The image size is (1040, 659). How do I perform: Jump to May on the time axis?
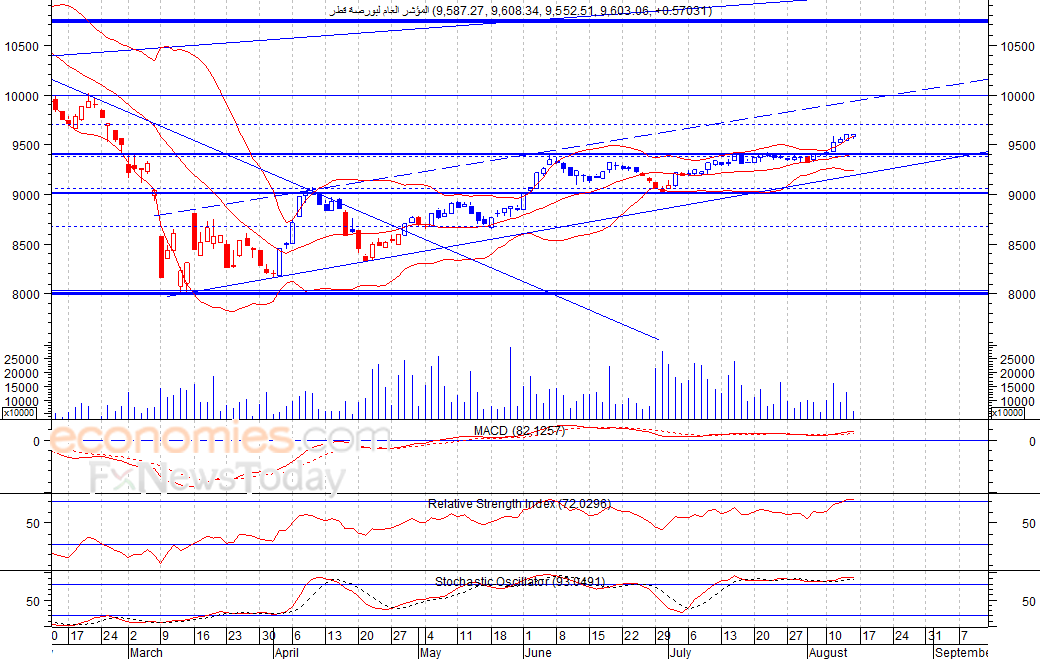(430, 652)
